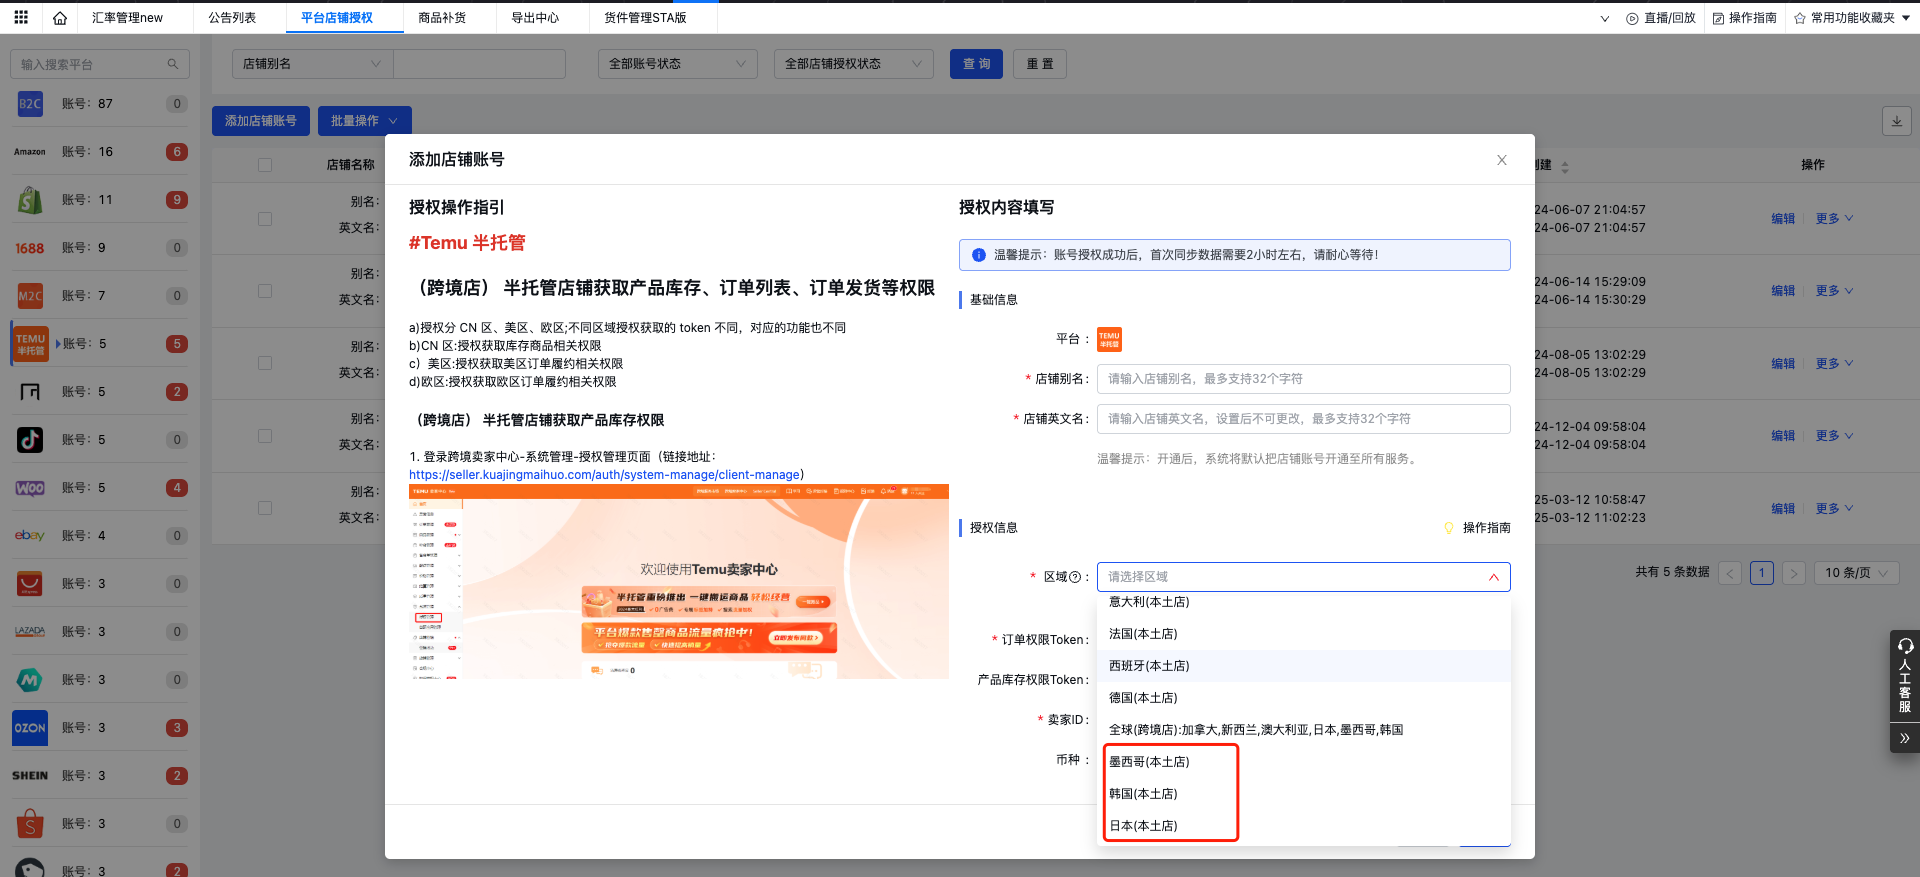Viewport: 1920px width, 877px height.
Task: Click the lightbulb icon beside 操作指南 in the dialog
Action: pyautogui.click(x=1449, y=528)
